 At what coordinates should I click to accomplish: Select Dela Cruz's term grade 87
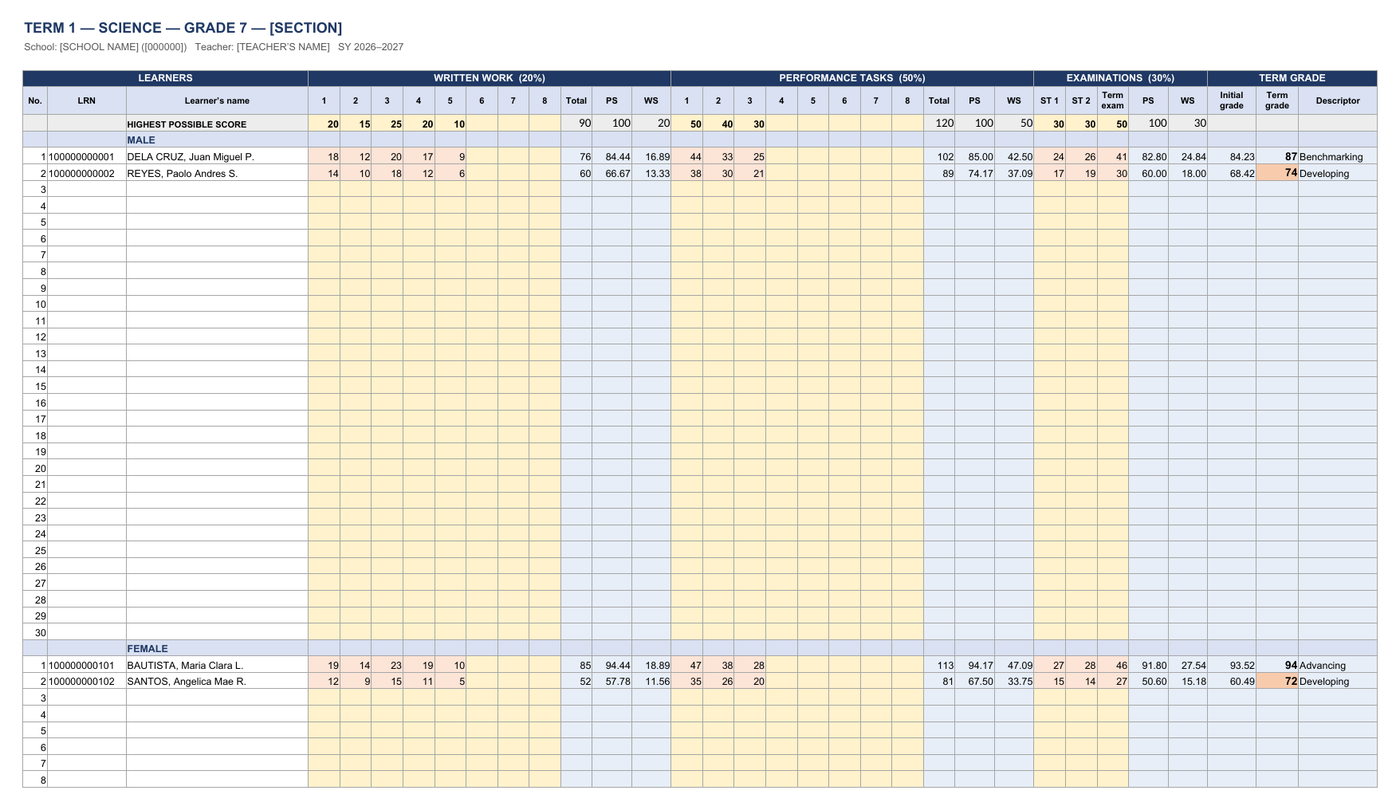(1277, 157)
